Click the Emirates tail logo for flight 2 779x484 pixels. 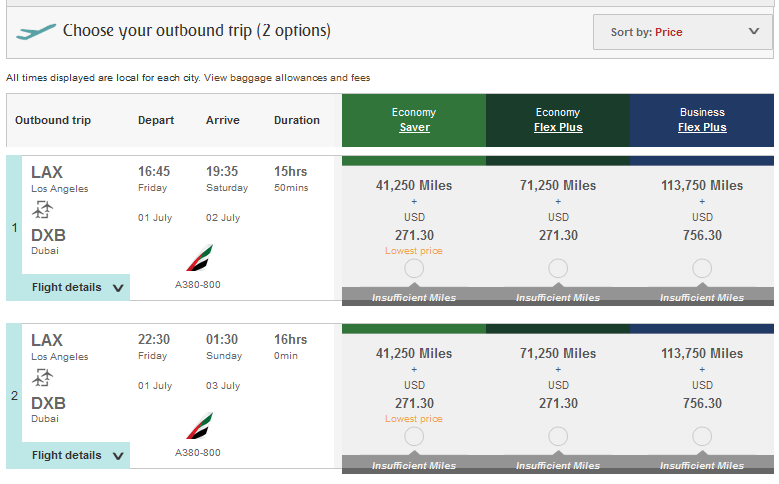200,426
